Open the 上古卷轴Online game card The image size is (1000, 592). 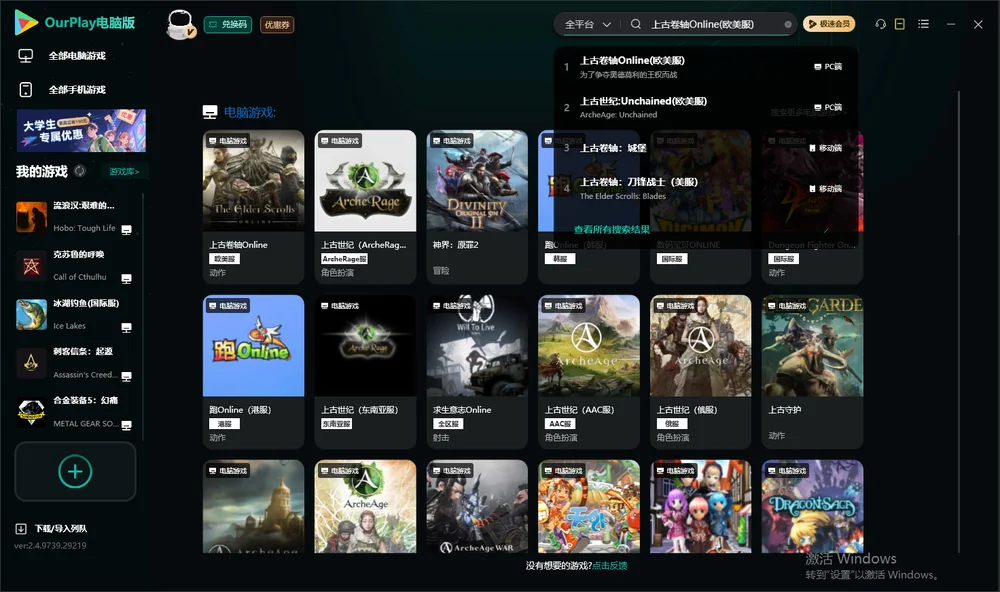[253, 206]
